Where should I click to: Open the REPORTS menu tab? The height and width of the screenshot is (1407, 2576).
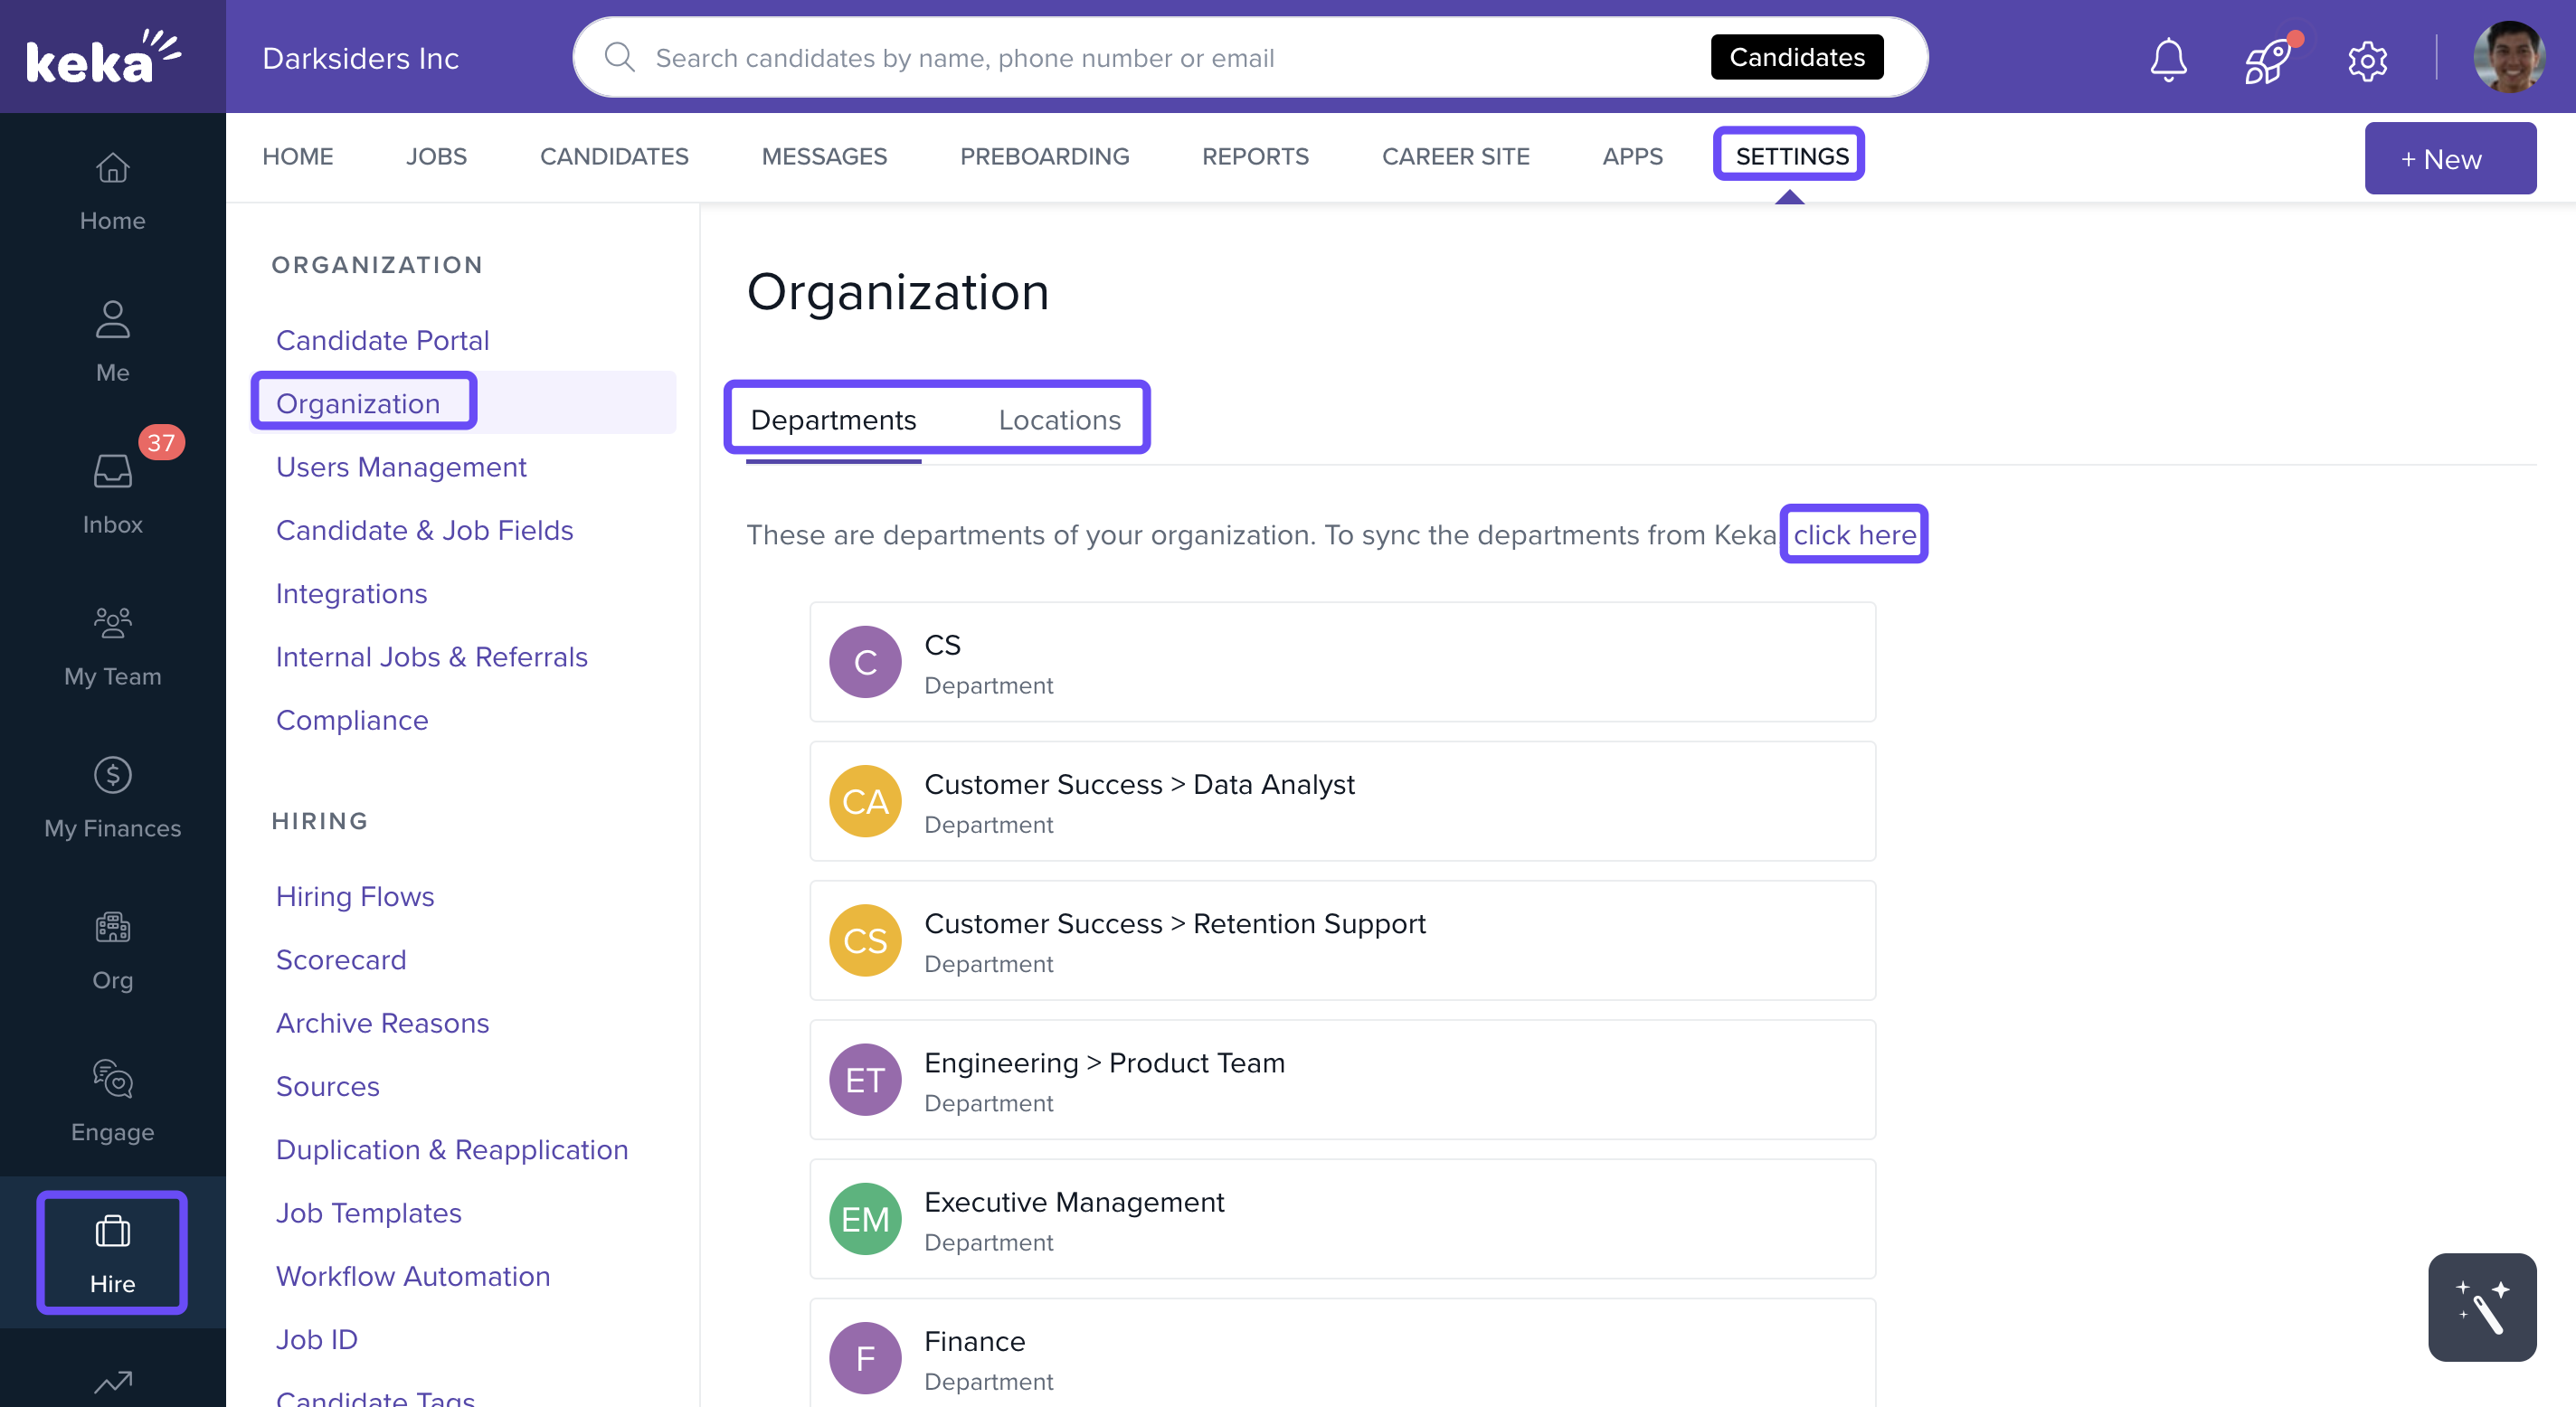(x=1255, y=156)
